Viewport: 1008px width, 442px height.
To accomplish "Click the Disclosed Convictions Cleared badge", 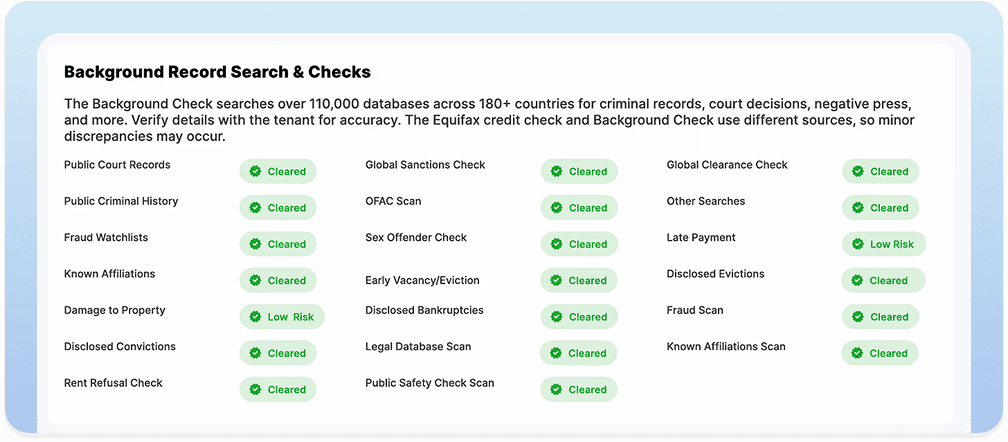I will tap(278, 353).
